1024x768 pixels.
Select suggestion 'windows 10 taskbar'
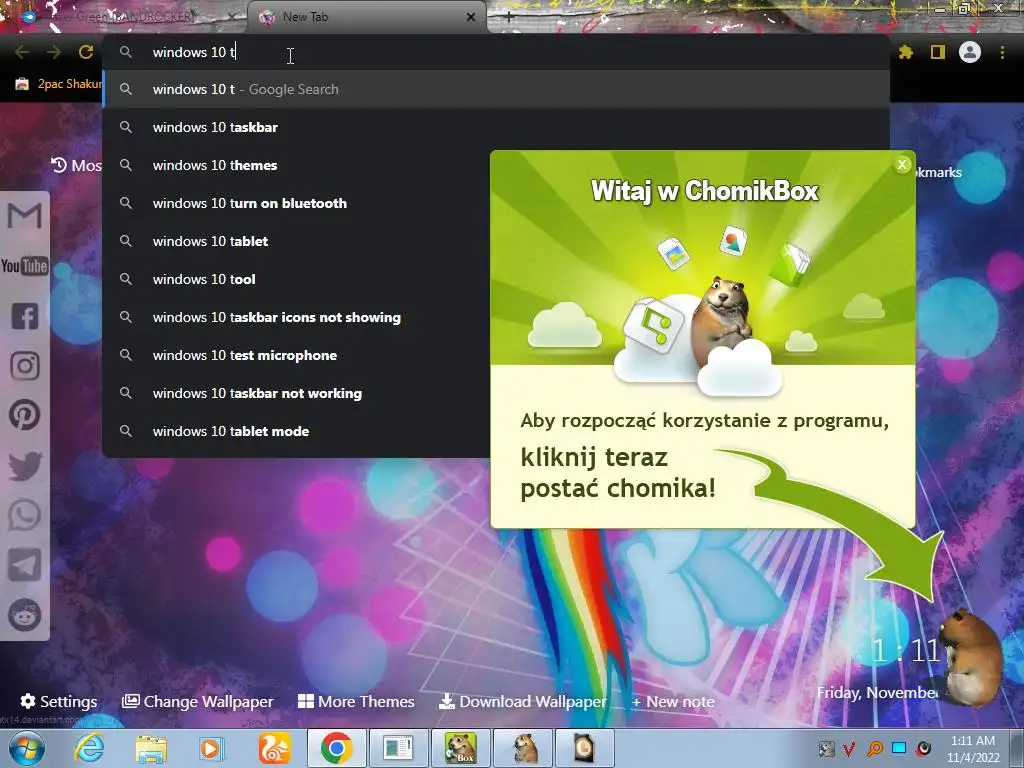496,127
